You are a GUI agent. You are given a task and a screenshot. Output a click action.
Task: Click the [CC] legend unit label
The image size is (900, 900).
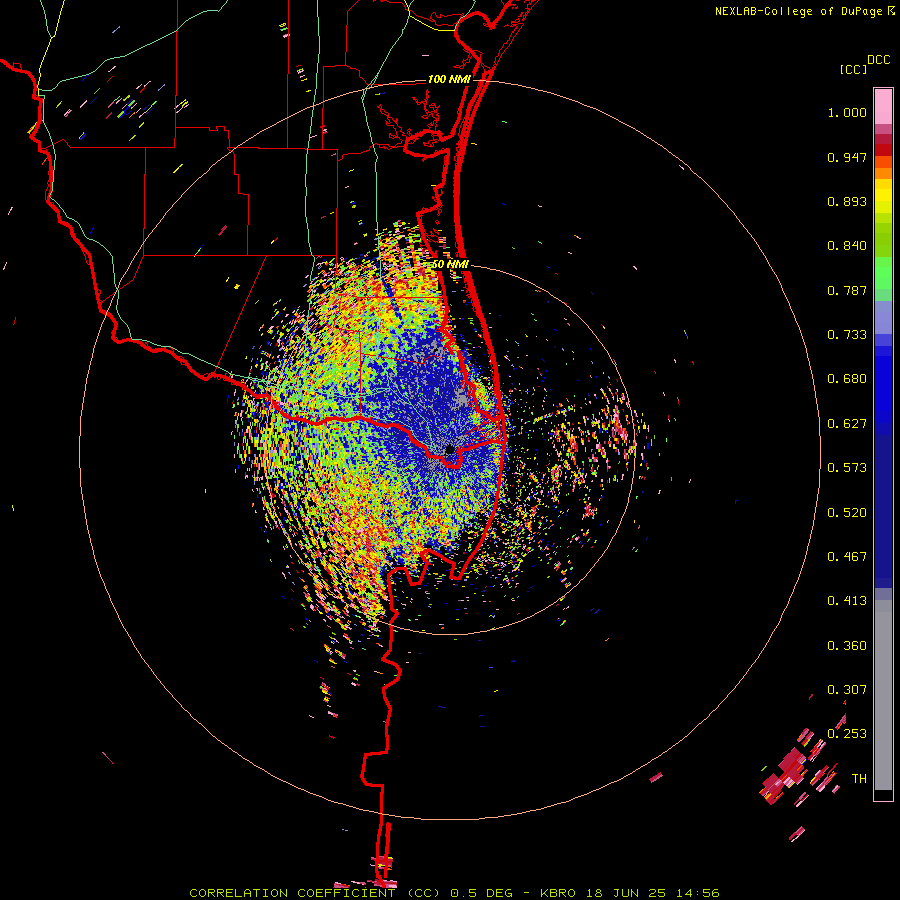(x=854, y=69)
